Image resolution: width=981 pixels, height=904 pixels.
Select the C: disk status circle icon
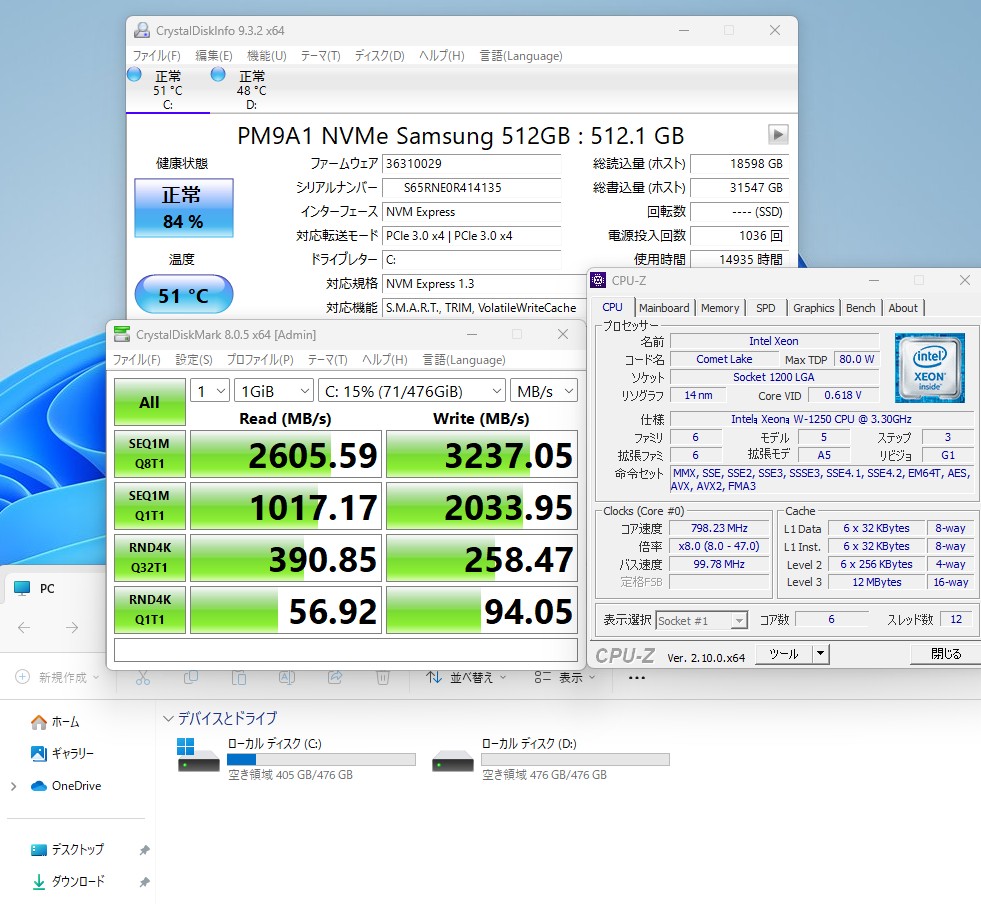(x=134, y=74)
